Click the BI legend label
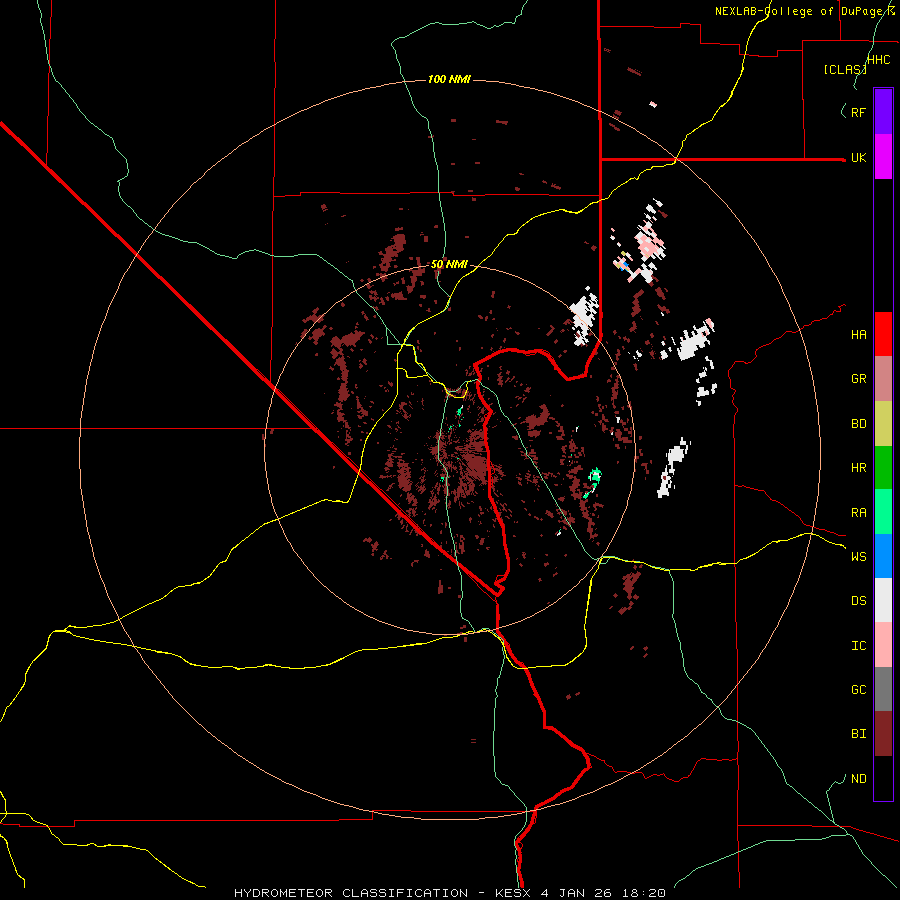This screenshot has height=900, width=900. pyautogui.click(x=858, y=734)
